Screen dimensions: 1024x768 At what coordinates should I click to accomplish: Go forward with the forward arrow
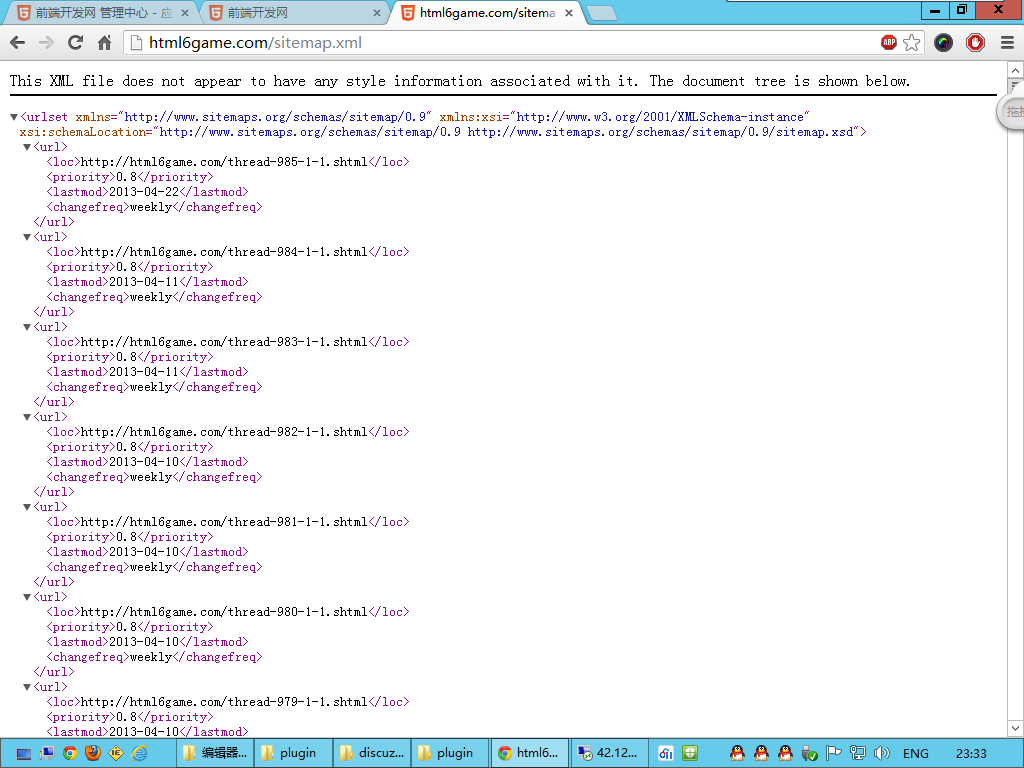[x=46, y=43]
